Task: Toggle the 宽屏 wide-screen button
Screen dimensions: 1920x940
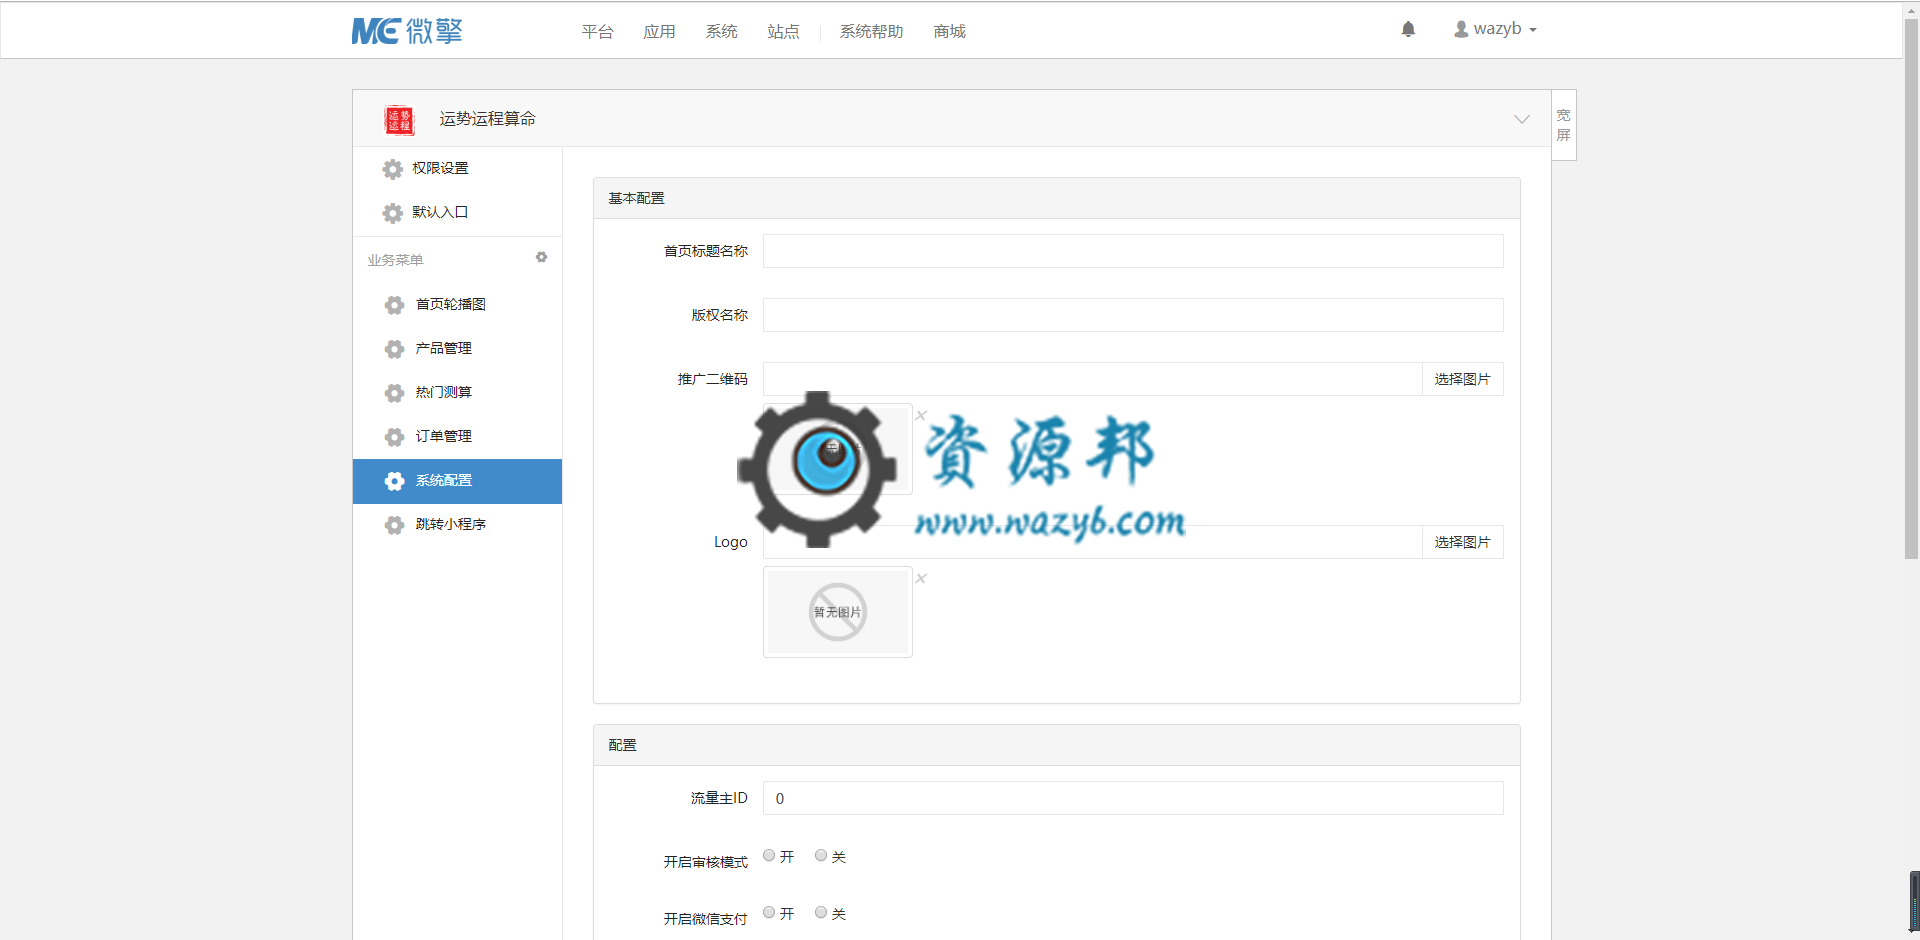Action: coord(1564,125)
